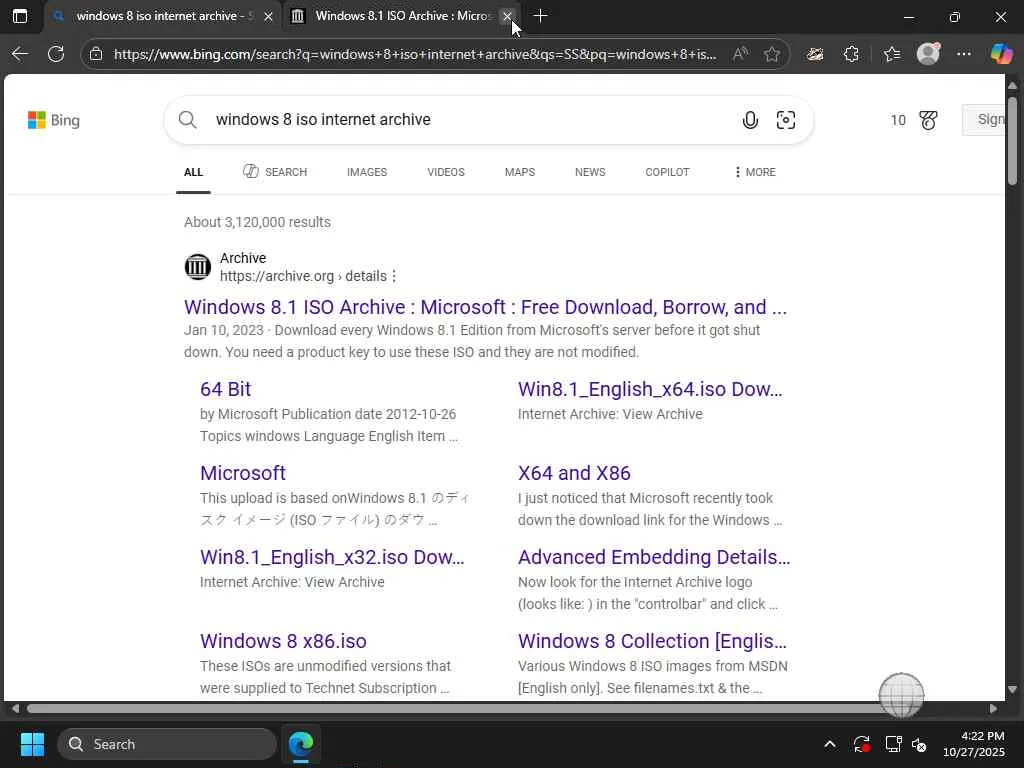This screenshot has height=768, width=1024.
Task: Open Advanced Embedding Details link
Action: point(654,557)
